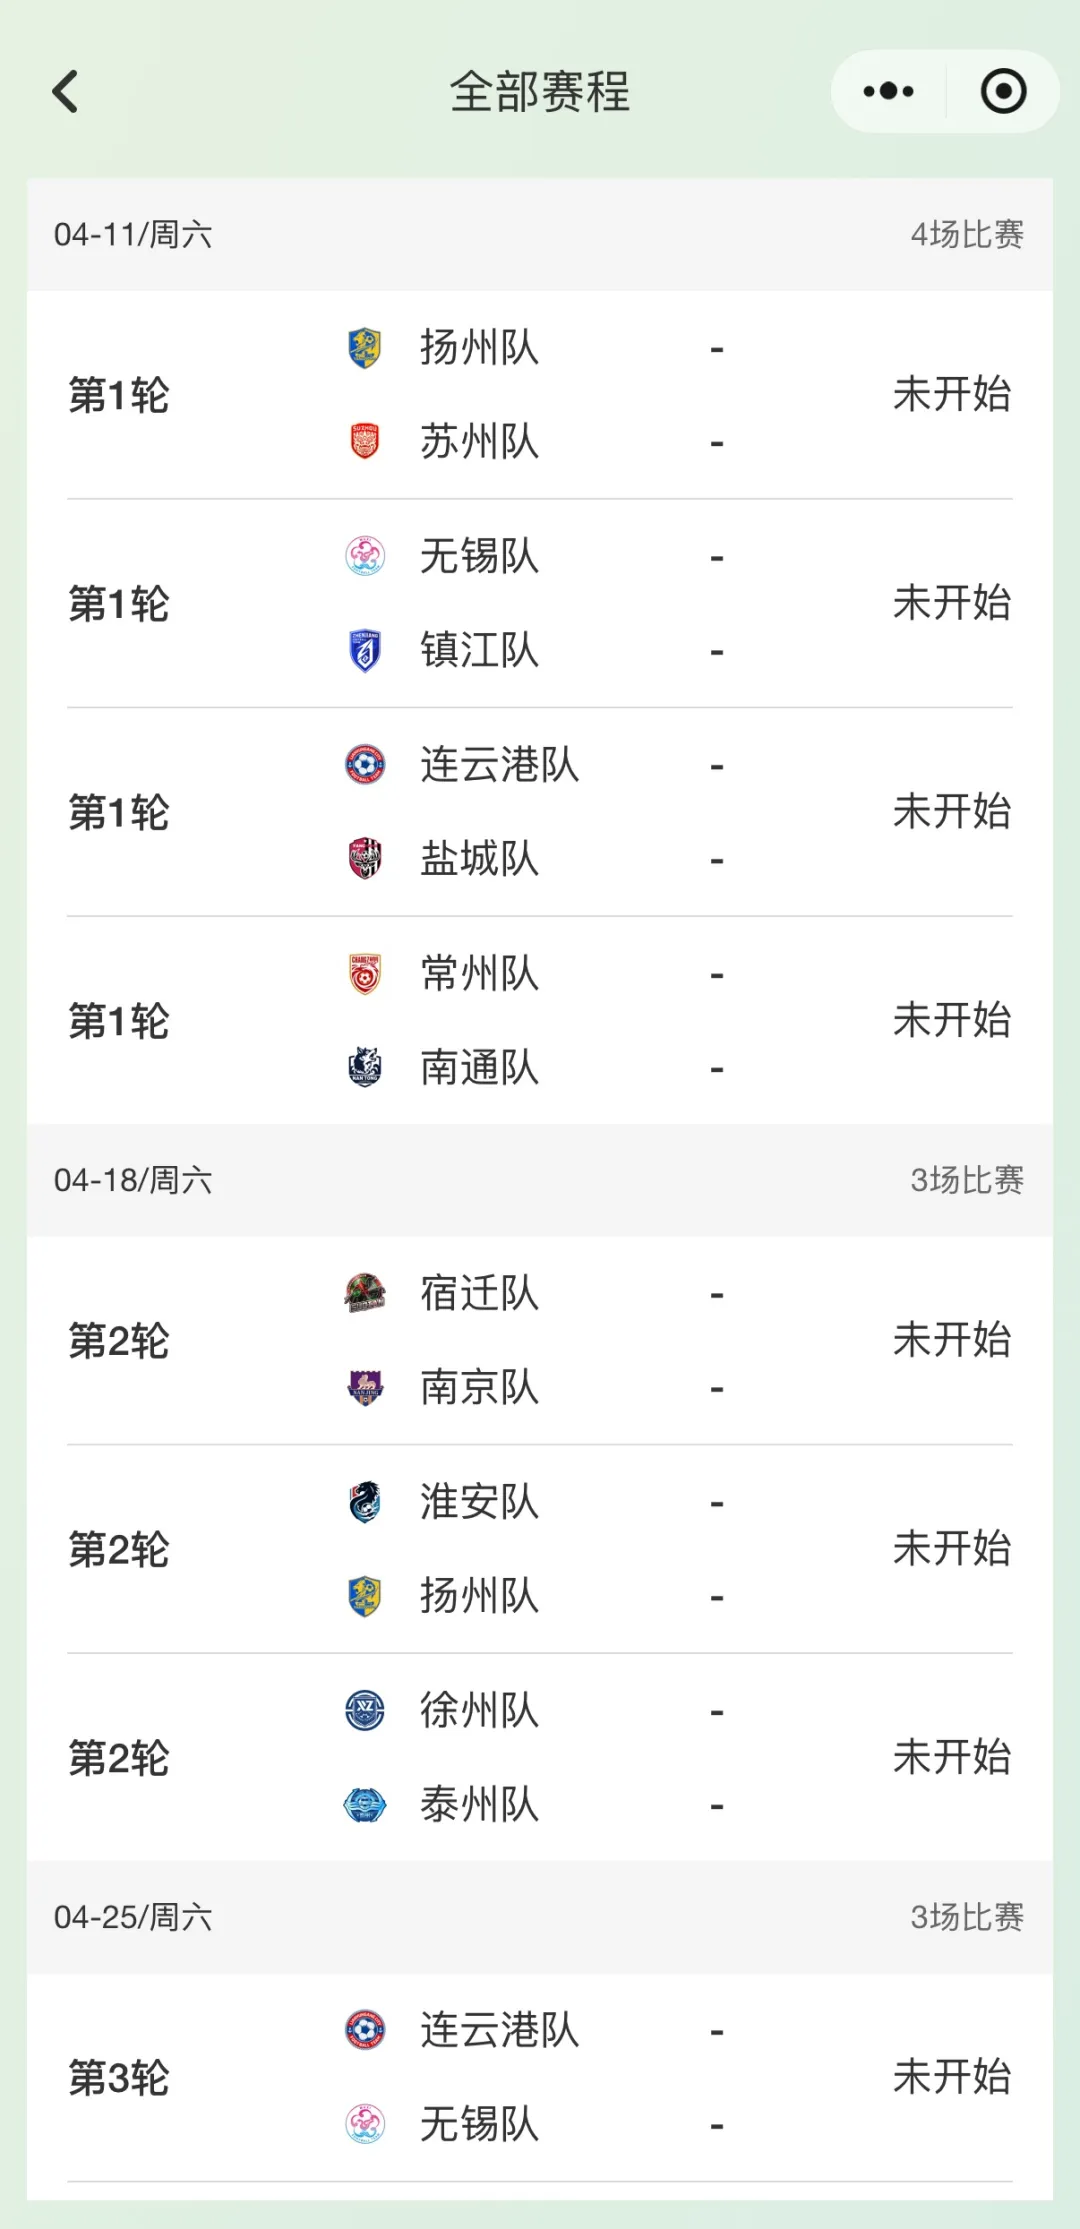Tap the Nanjing team purple crest
Screen dimensions: 1080x2229
(365, 1387)
